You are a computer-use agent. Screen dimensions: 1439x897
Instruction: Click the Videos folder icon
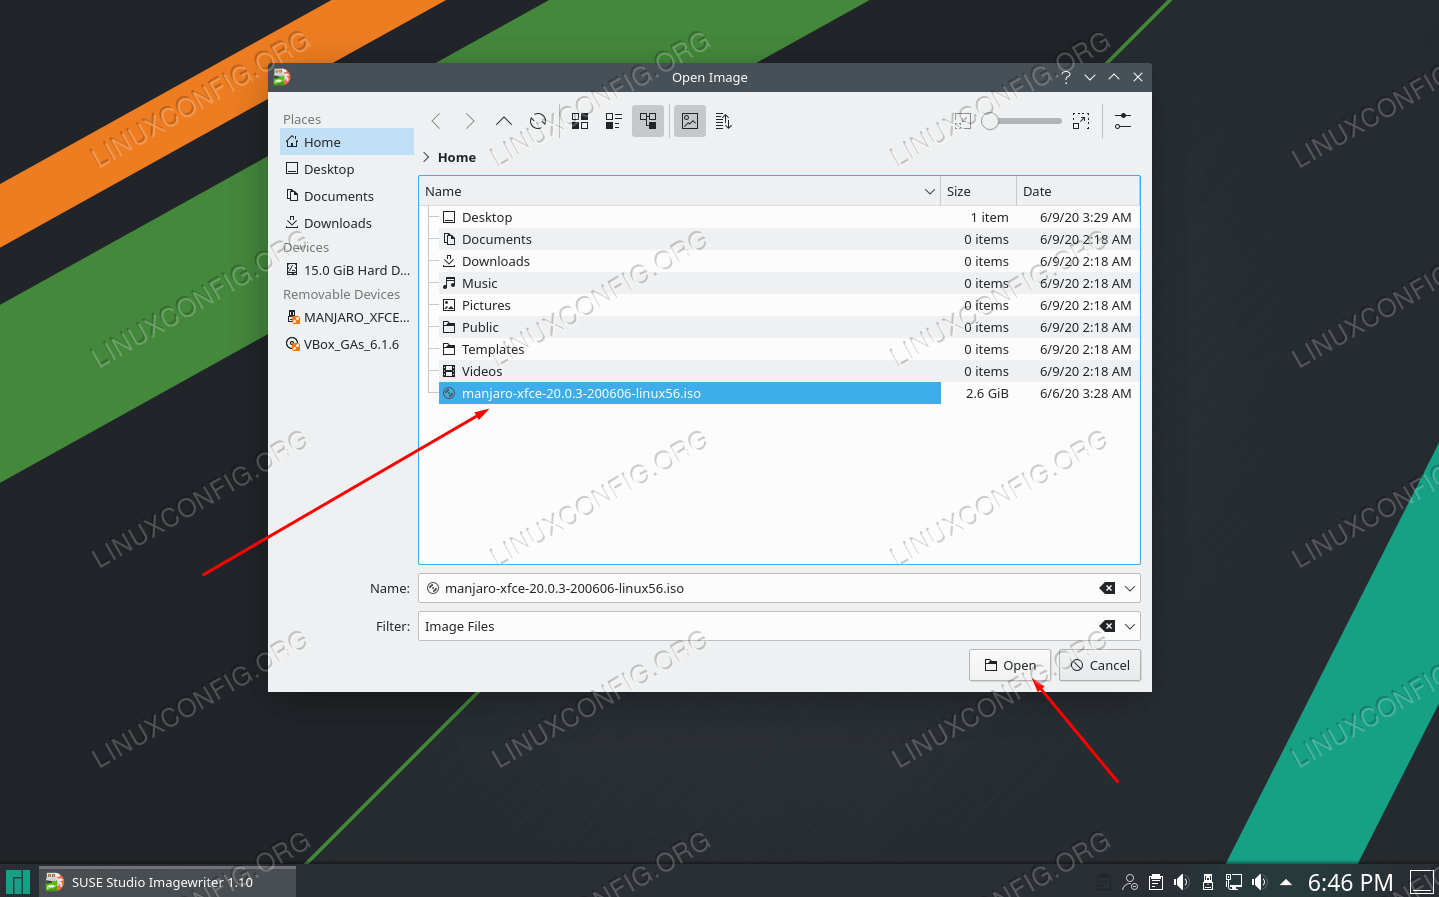click(449, 371)
